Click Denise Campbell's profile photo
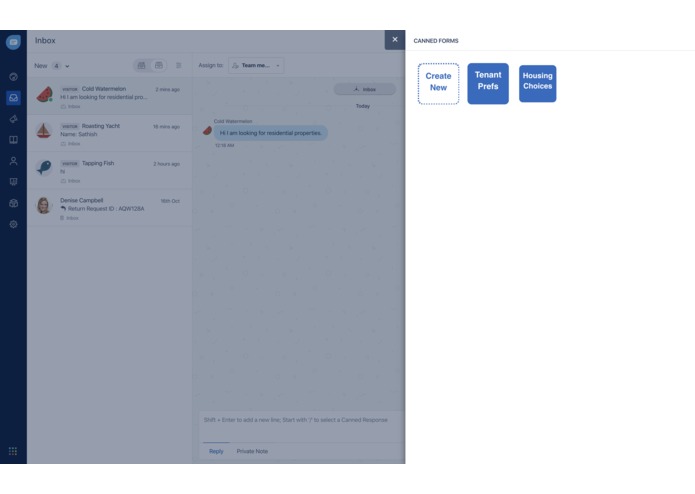 click(43, 205)
